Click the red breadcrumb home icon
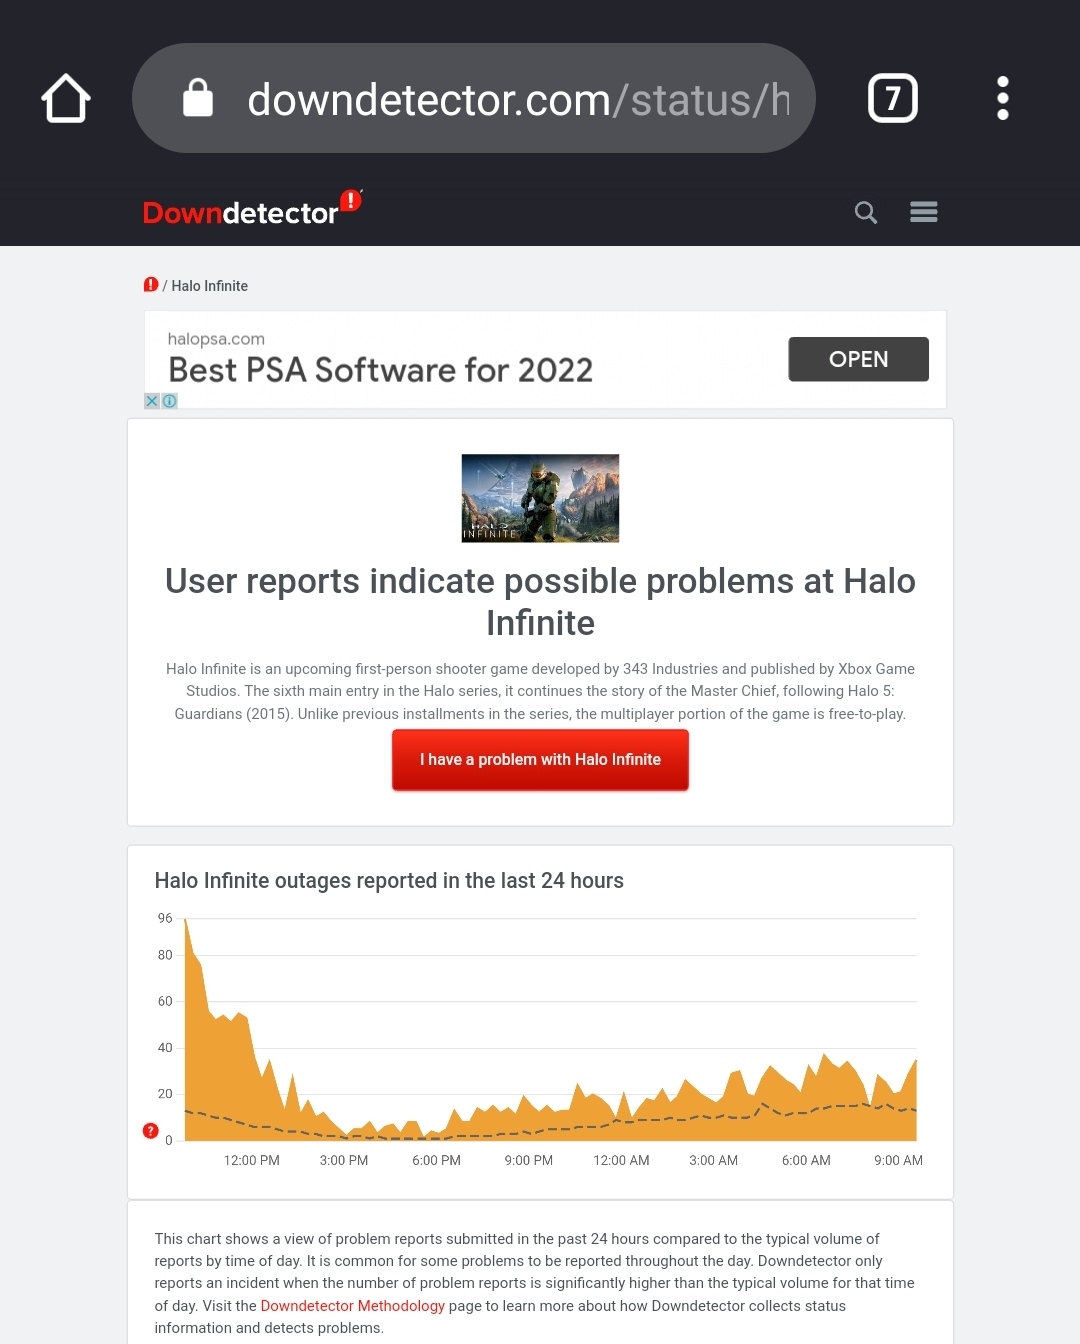The image size is (1080, 1344). (x=151, y=285)
